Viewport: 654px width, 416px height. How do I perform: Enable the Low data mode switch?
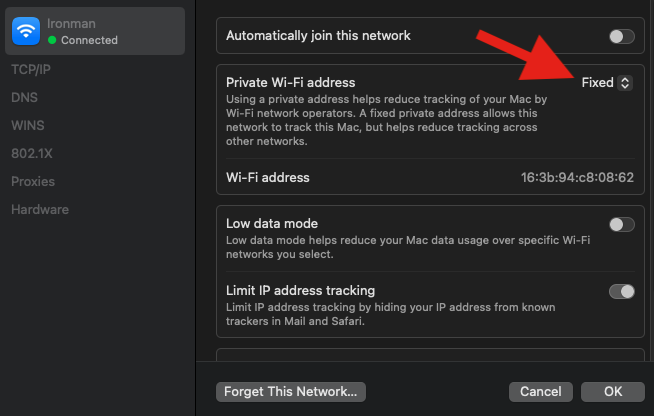click(621, 224)
